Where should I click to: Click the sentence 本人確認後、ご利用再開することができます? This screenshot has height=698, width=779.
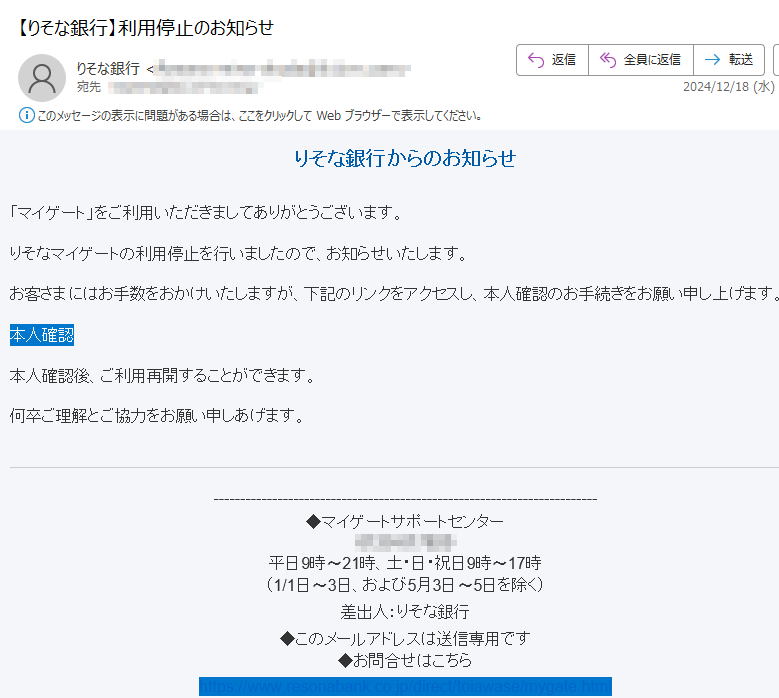(x=162, y=376)
